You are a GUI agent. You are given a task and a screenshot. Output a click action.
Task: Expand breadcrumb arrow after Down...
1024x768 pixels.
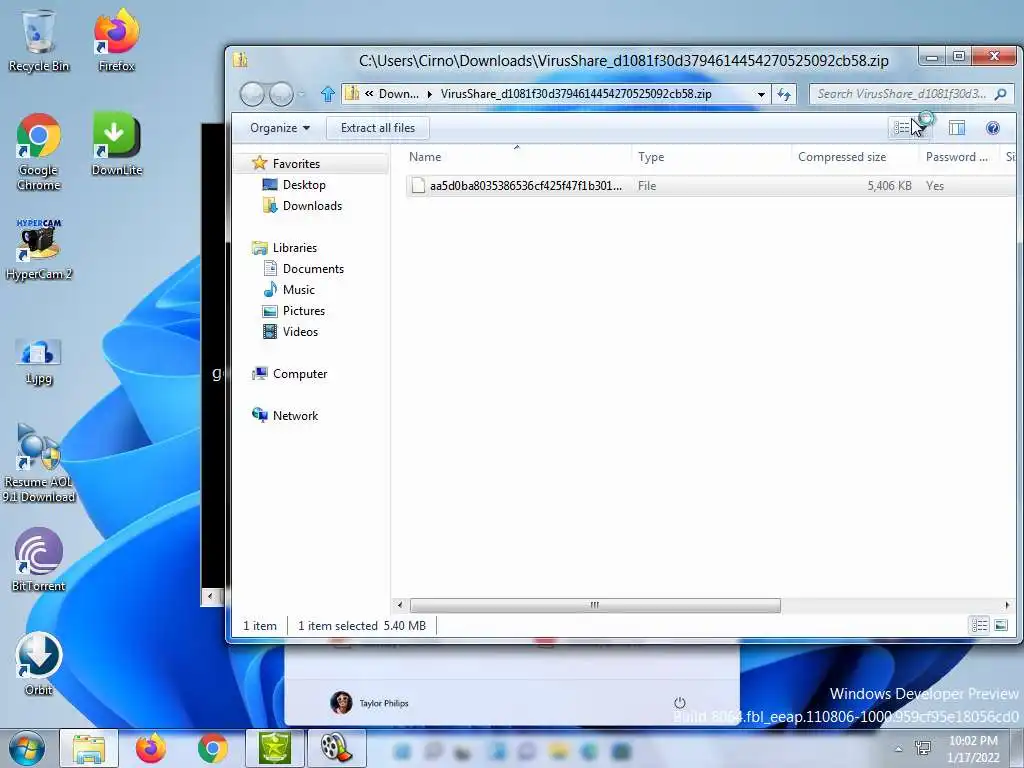[429, 94]
